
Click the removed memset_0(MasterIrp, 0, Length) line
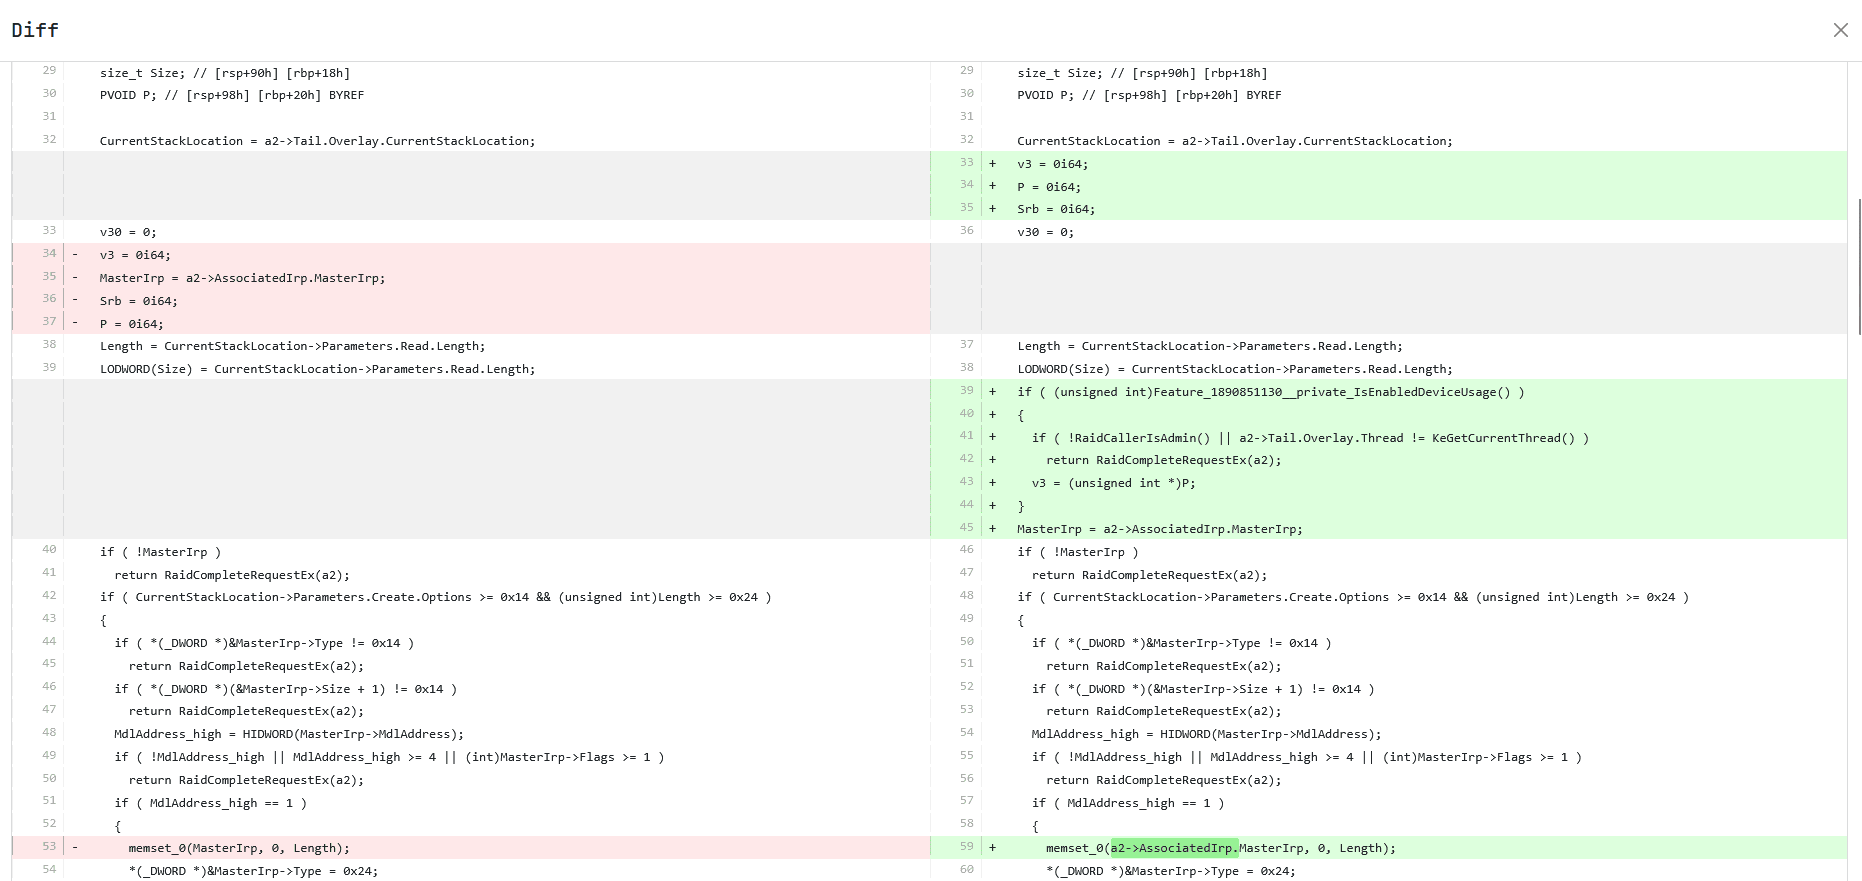[x=239, y=848]
